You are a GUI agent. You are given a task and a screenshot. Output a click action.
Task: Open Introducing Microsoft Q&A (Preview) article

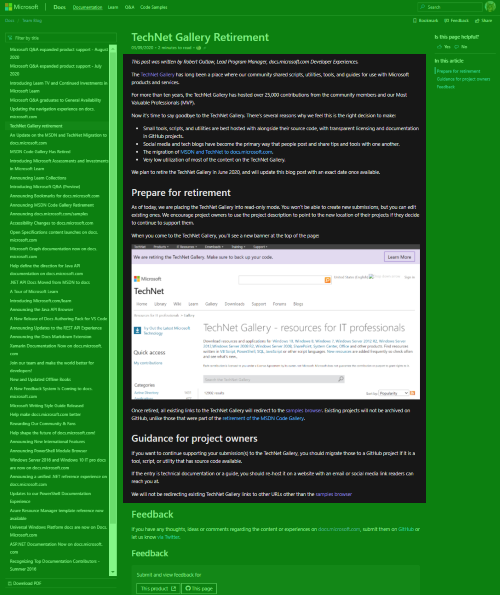(x=45, y=187)
